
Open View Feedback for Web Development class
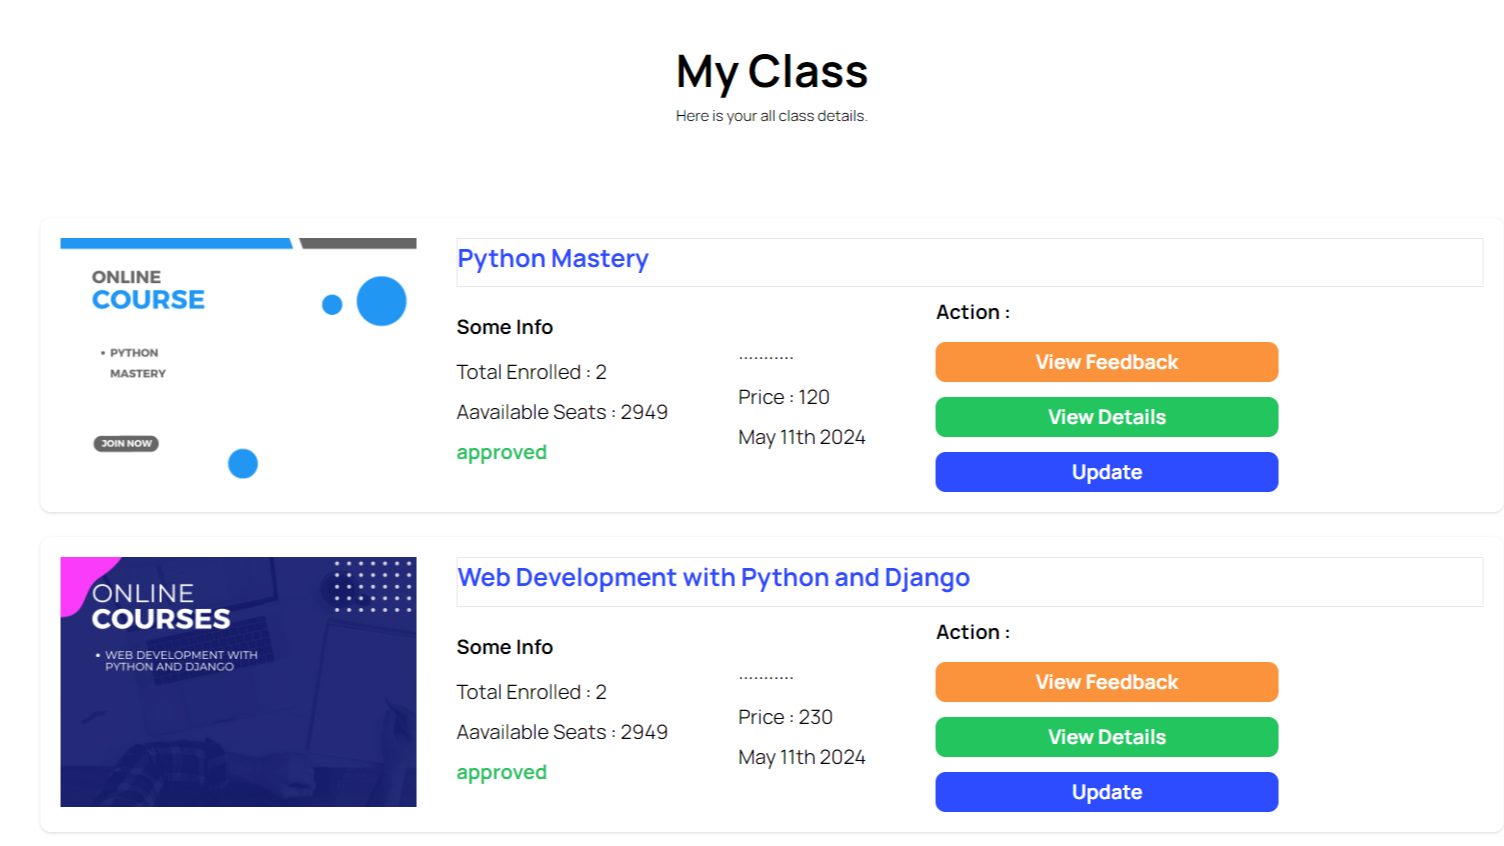pyautogui.click(x=1106, y=682)
